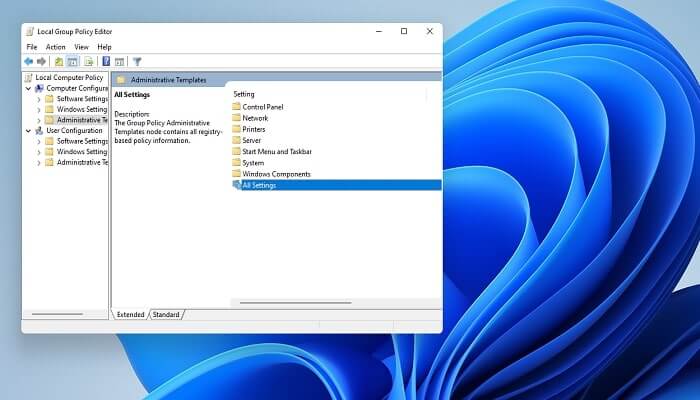Select Windows Components folder in list
Screen dimensions: 700x400
(x=277, y=174)
